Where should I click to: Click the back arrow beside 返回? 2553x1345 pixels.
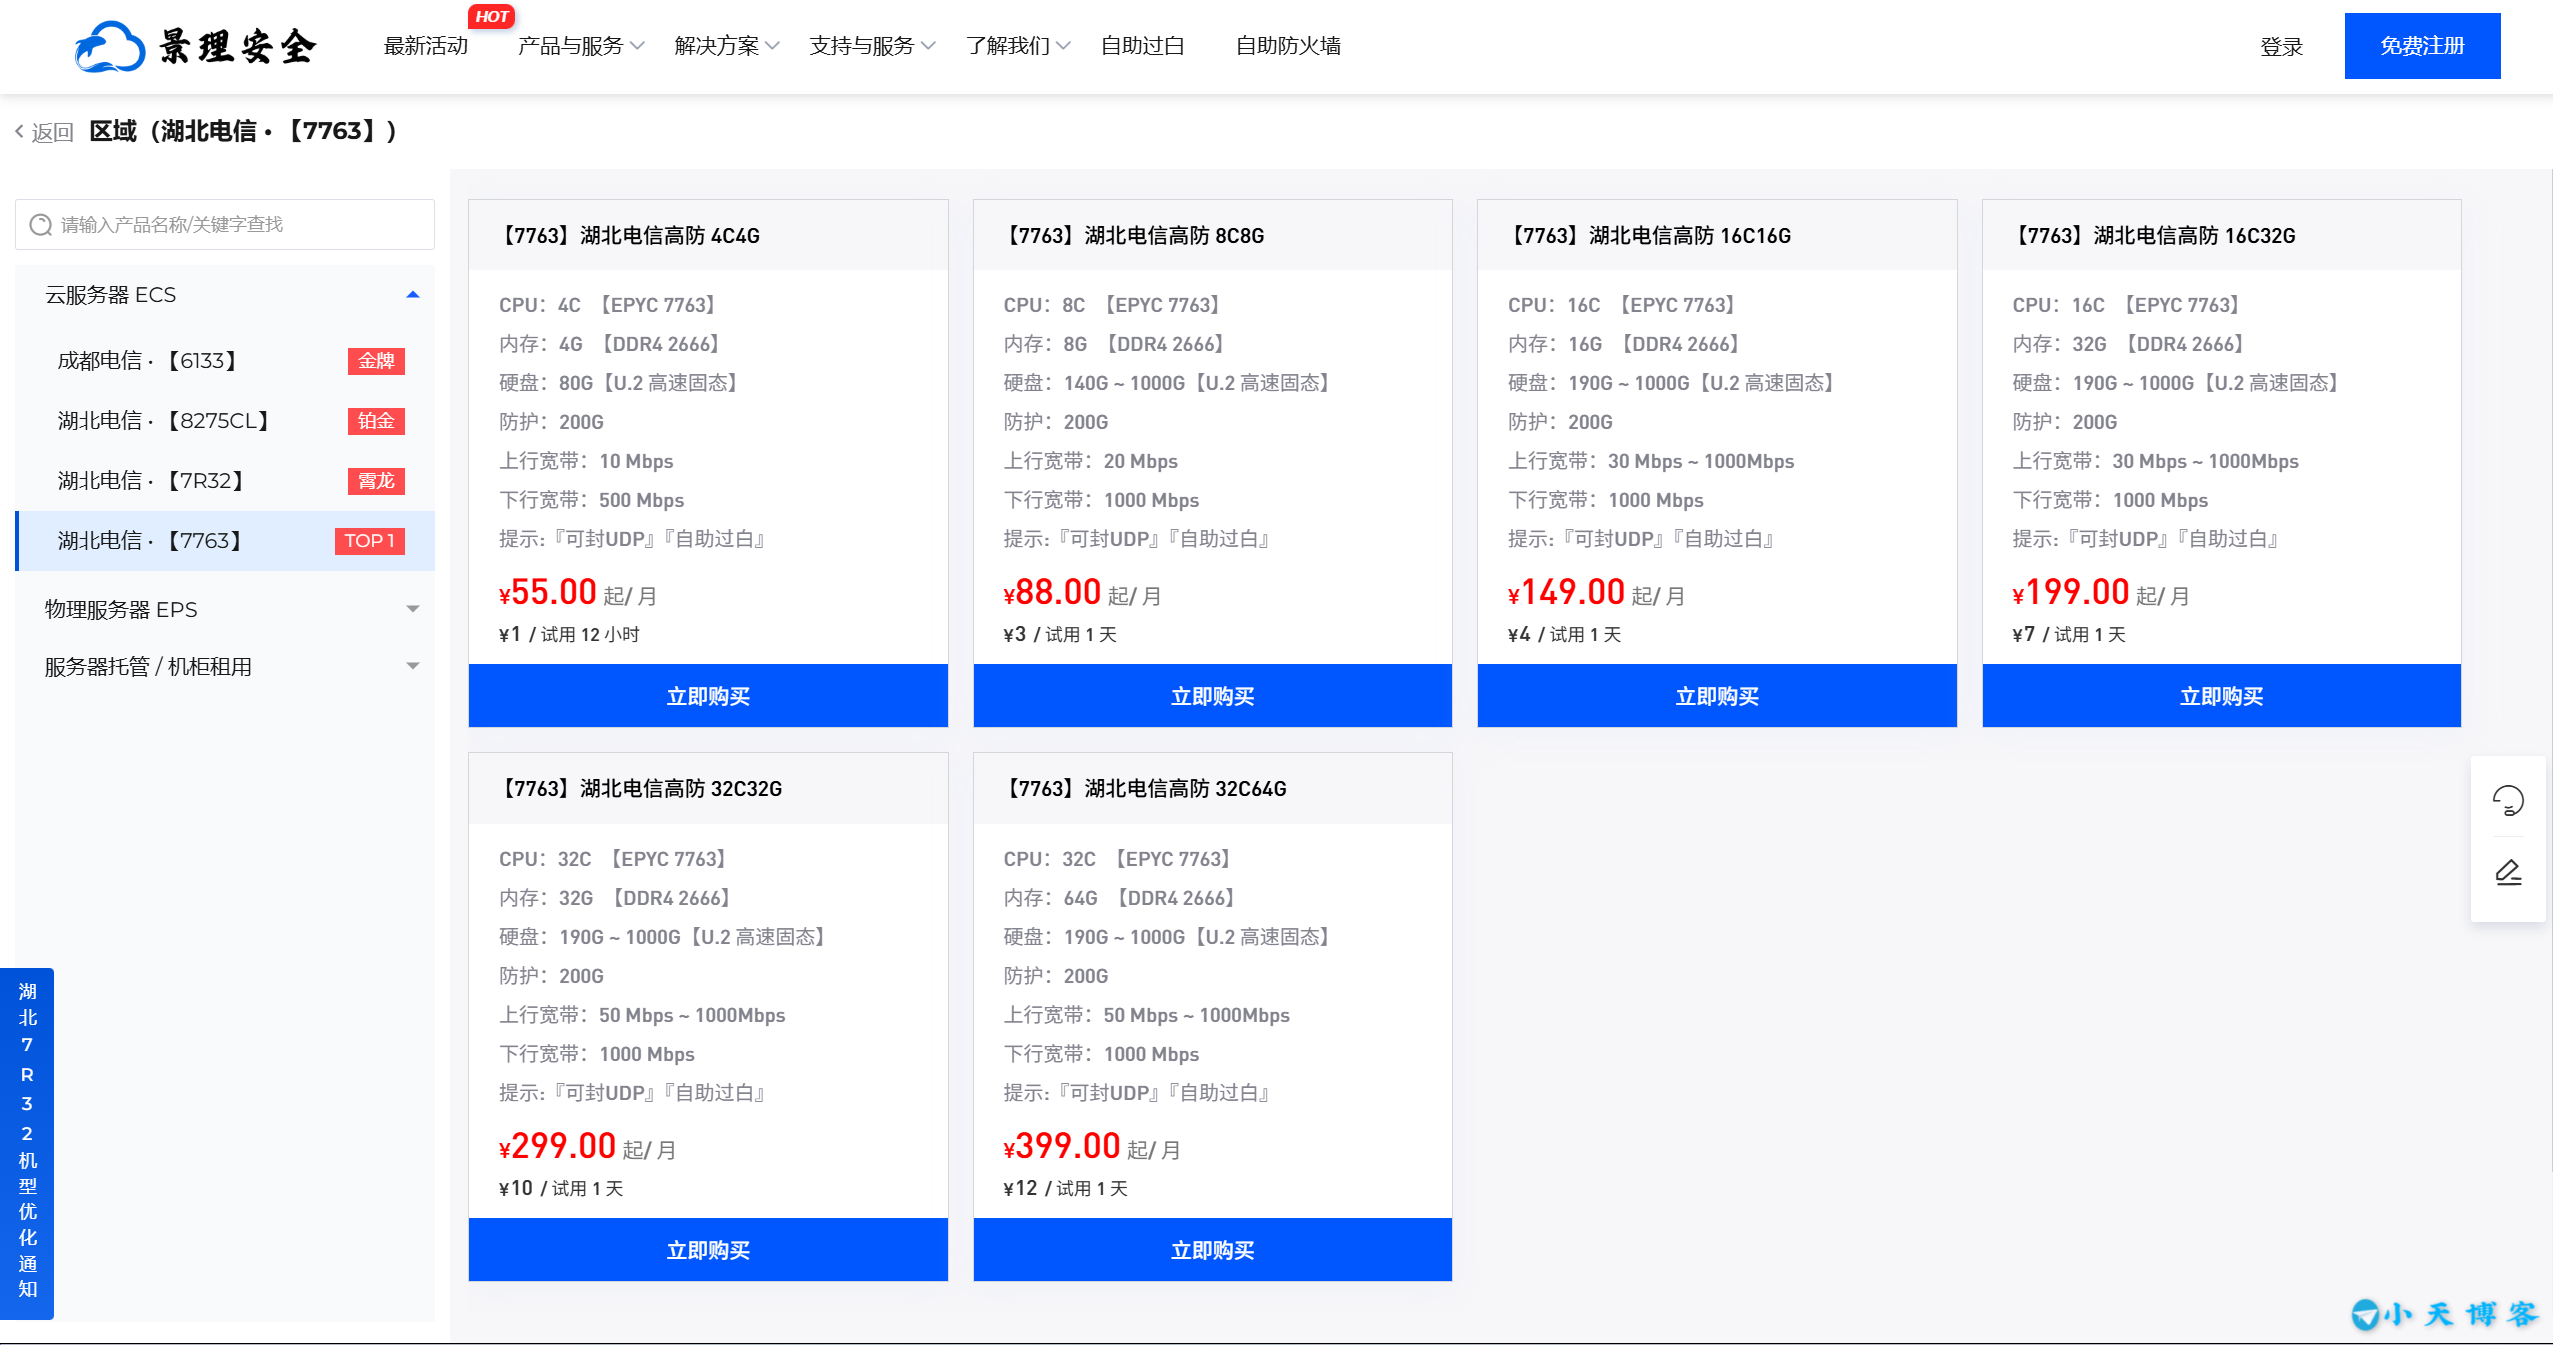[19, 131]
